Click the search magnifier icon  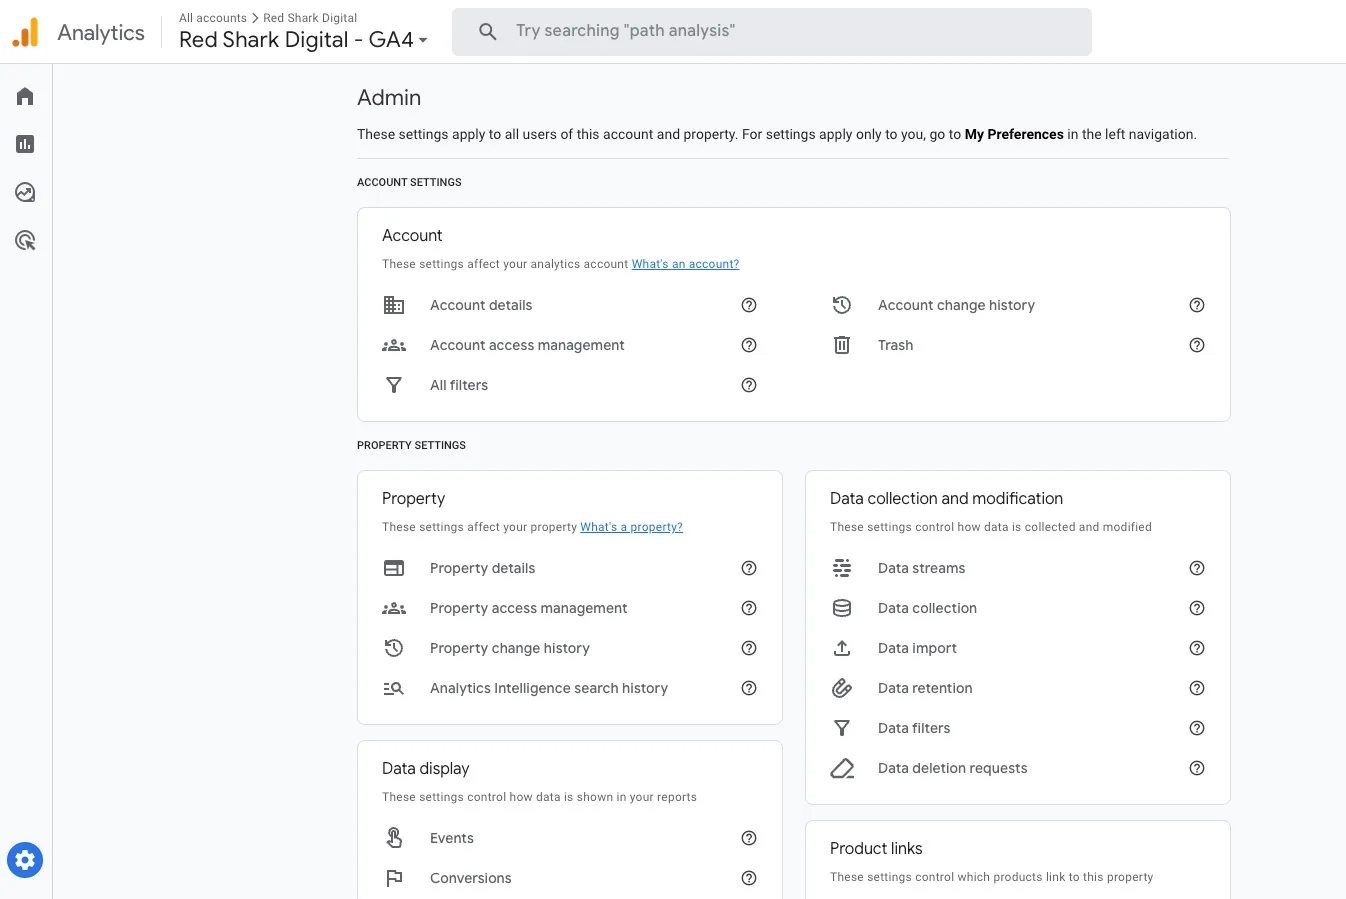tap(487, 31)
